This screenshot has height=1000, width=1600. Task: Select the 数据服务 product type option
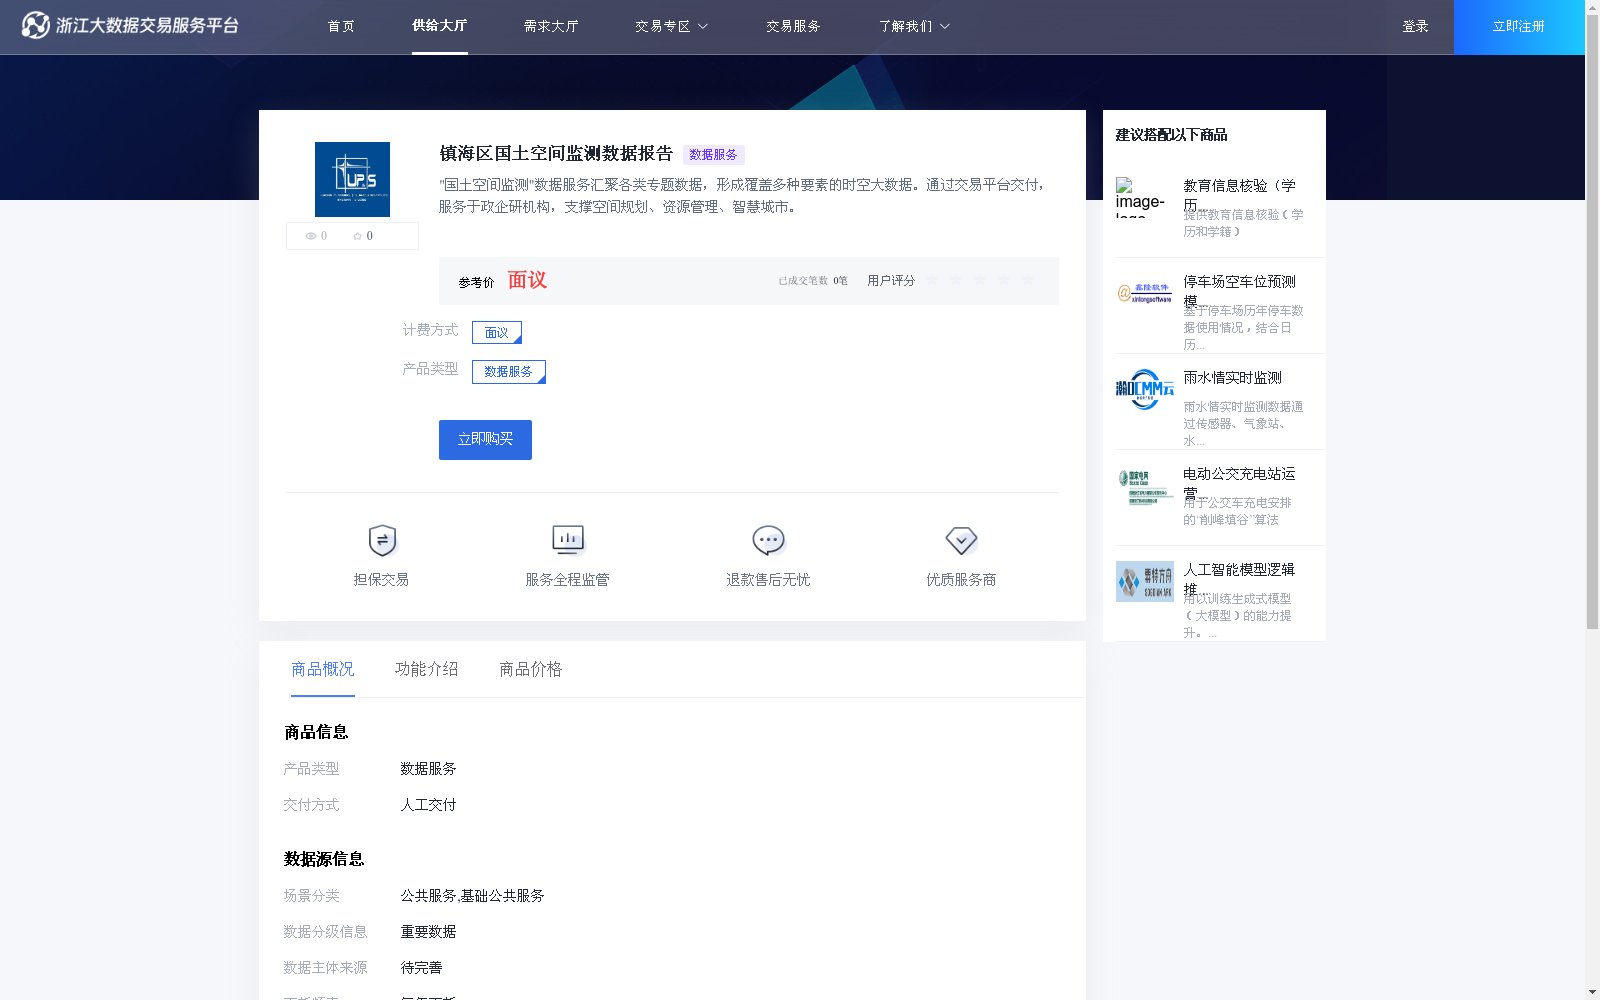coord(509,372)
